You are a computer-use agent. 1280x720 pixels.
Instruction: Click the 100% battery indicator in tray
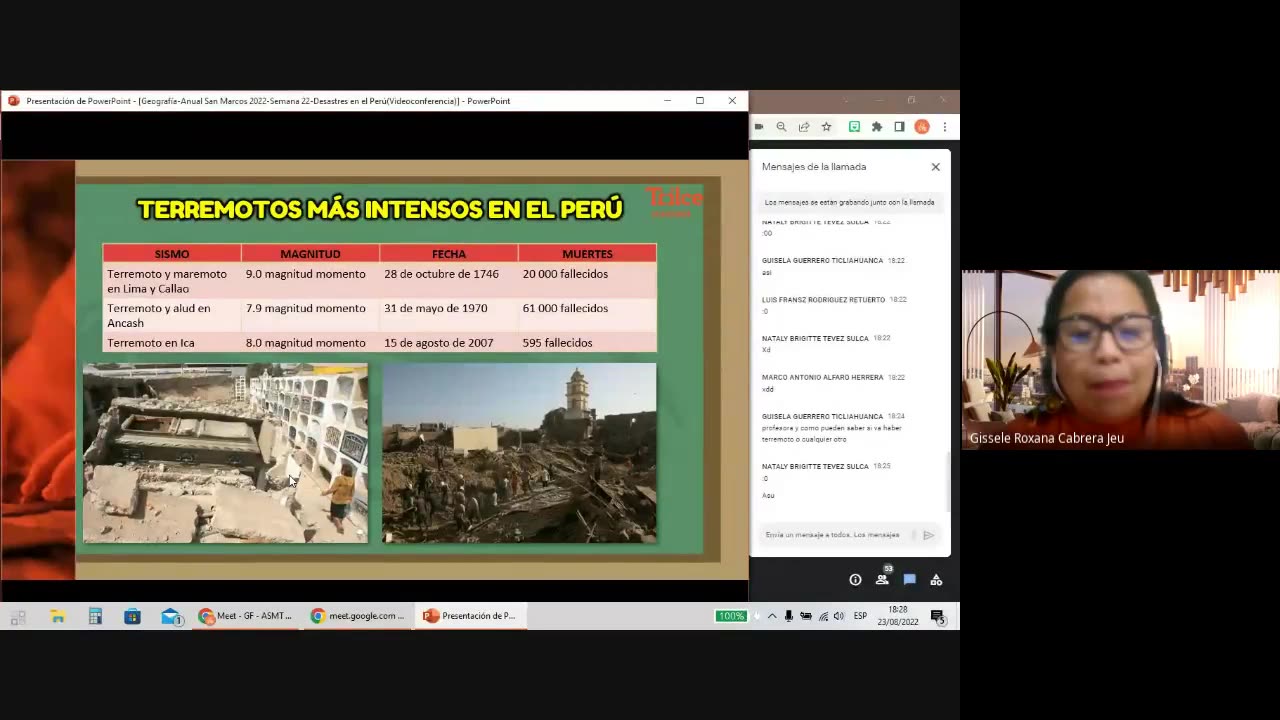click(x=731, y=616)
